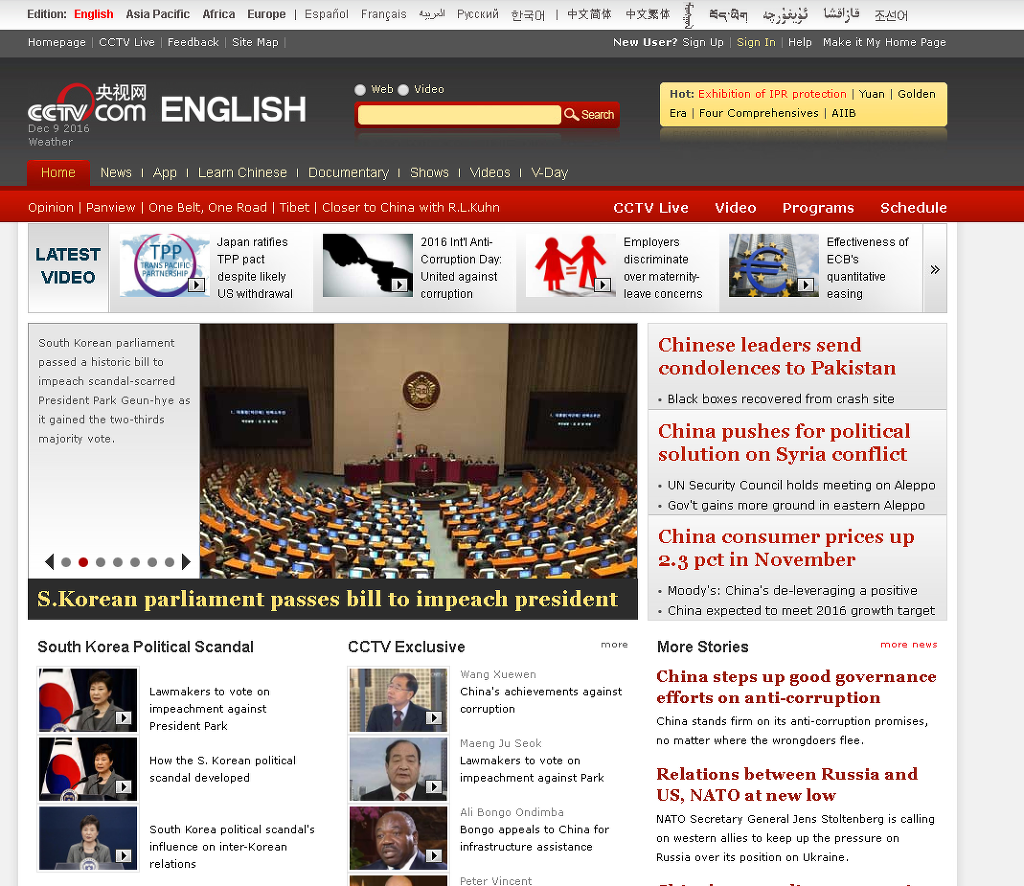Open the Lawmakers to vote on impeachment thumbnail
1024x886 pixels.
[x=88, y=699]
